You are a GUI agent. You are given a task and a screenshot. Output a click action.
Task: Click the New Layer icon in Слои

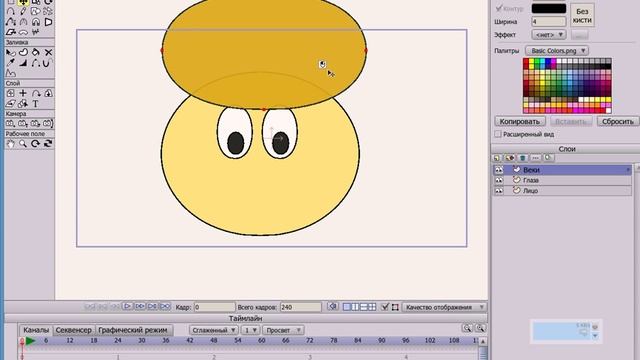point(497,158)
